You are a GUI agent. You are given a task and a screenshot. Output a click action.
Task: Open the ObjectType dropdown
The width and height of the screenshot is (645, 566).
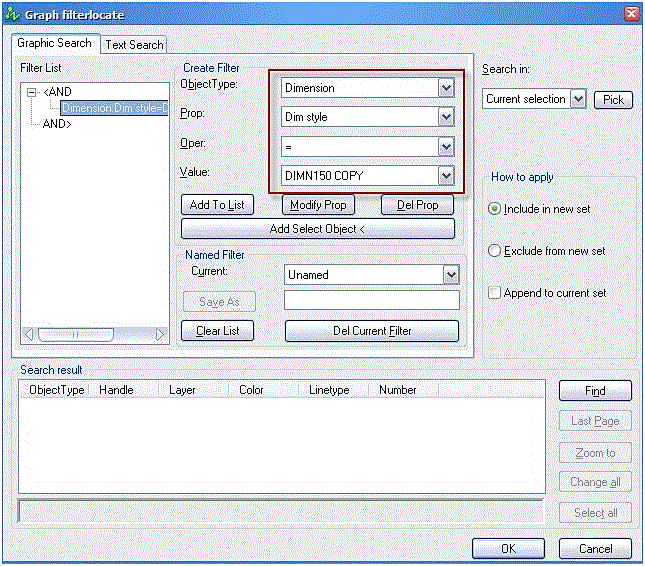pos(446,88)
